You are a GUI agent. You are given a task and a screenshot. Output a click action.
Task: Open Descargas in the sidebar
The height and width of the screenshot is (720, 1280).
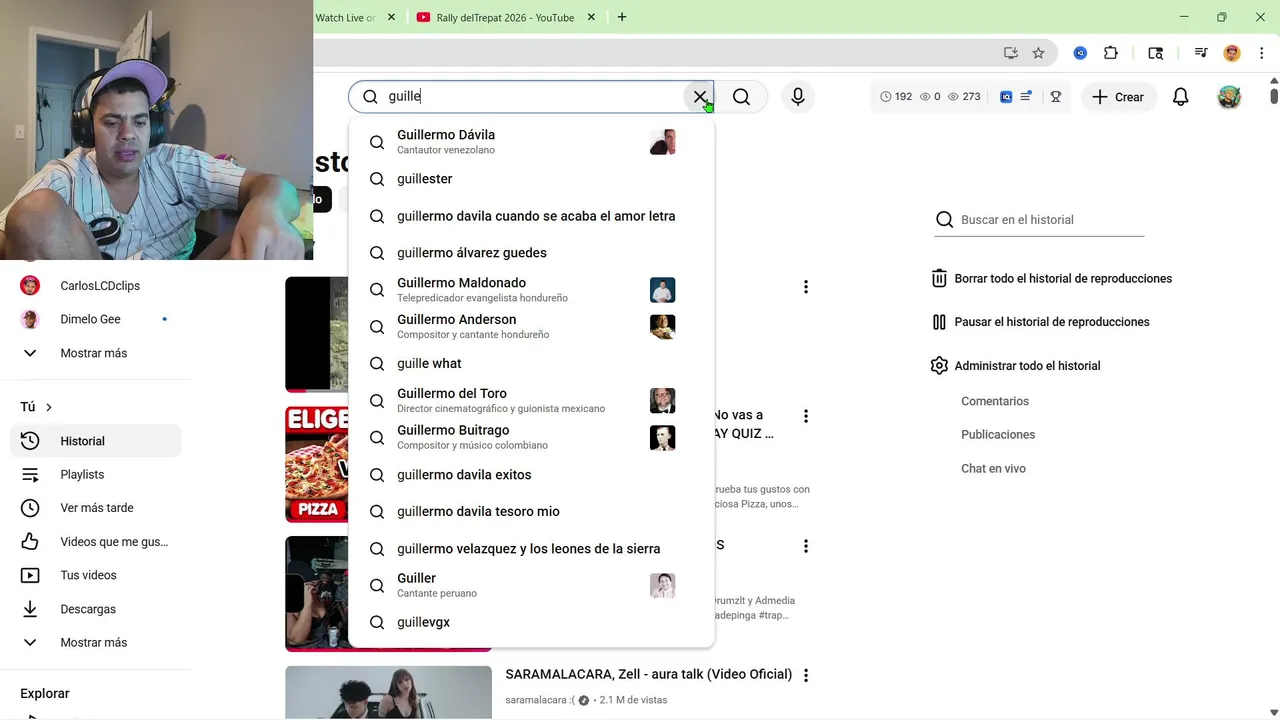click(96, 609)
